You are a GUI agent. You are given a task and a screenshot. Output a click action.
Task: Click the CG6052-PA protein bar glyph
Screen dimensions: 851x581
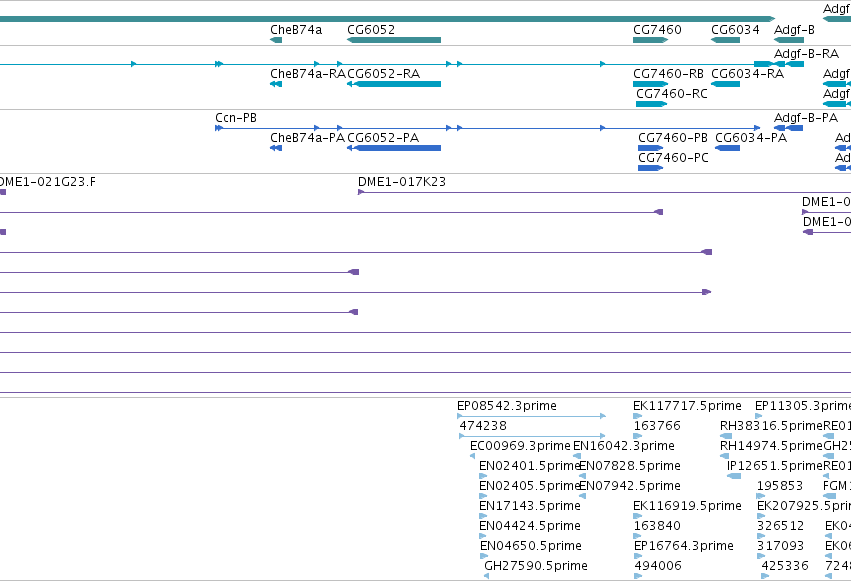(394, 148)
